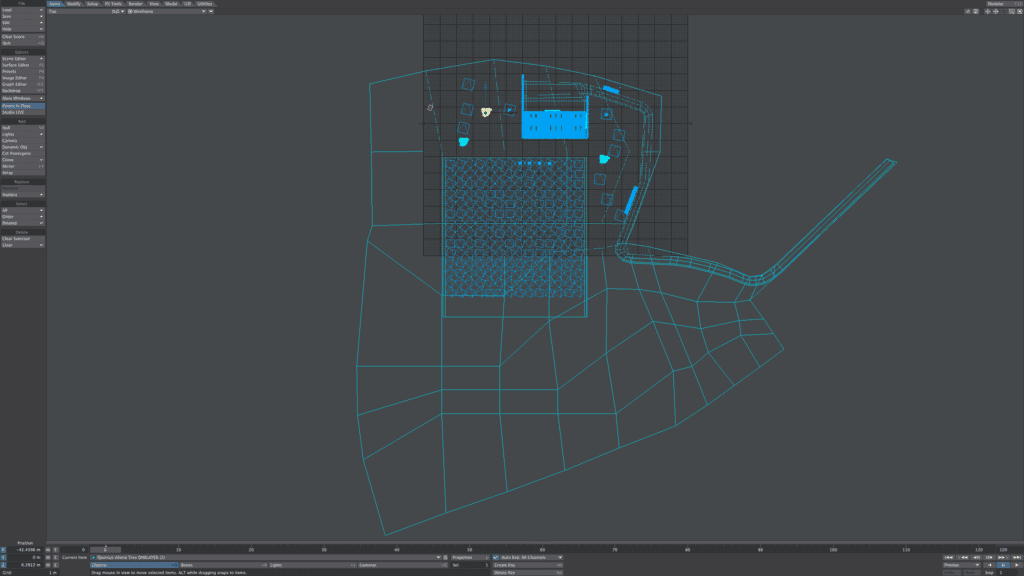Click the viewport move (pan) icon
The image size is (1024, 576).
pyautogui.click(x=987, y=12)
